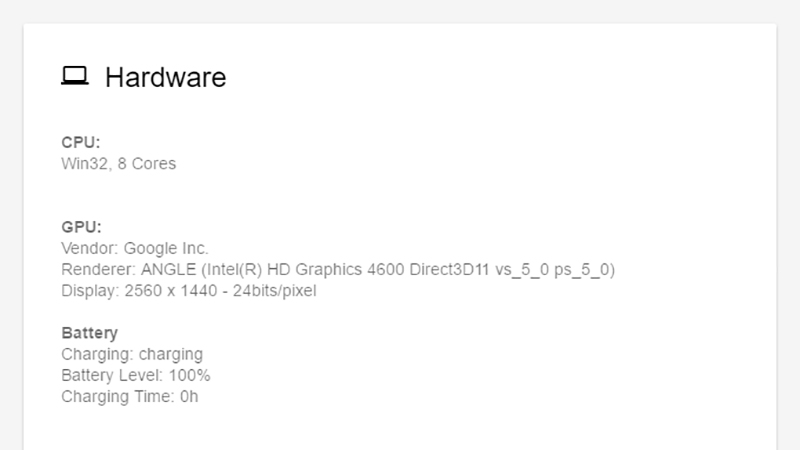Click the GPU label
Viewport: 800px width, 450px height.
point(81,227)
